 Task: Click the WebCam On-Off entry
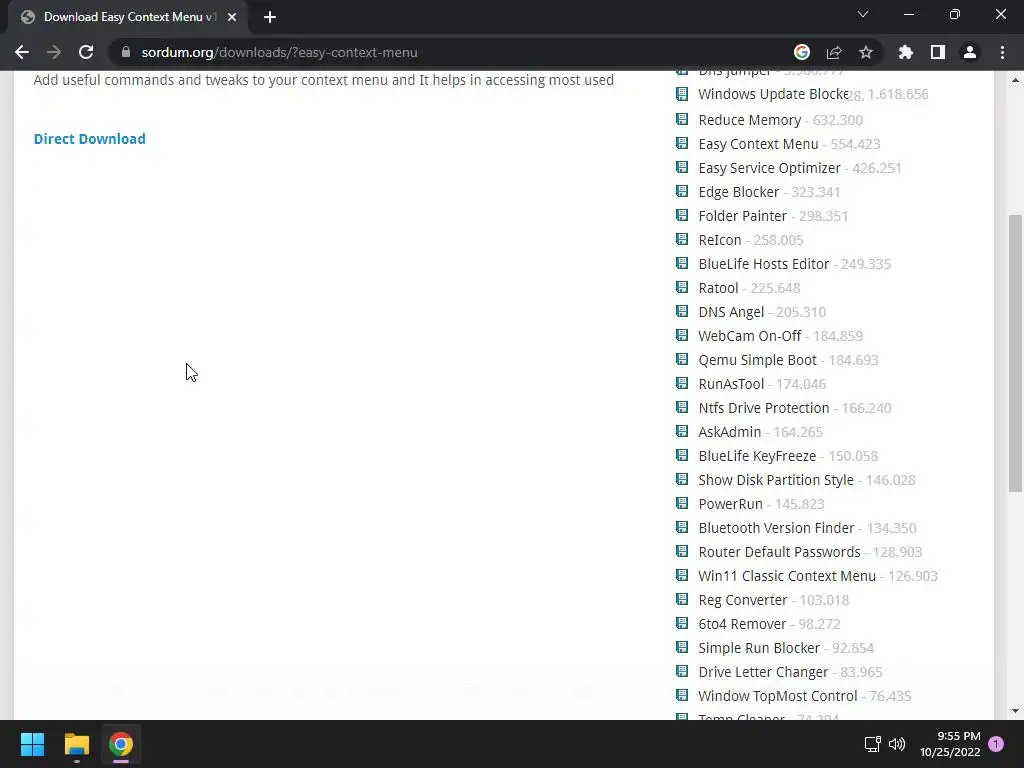pyautogui.click(x=749, y=336)
